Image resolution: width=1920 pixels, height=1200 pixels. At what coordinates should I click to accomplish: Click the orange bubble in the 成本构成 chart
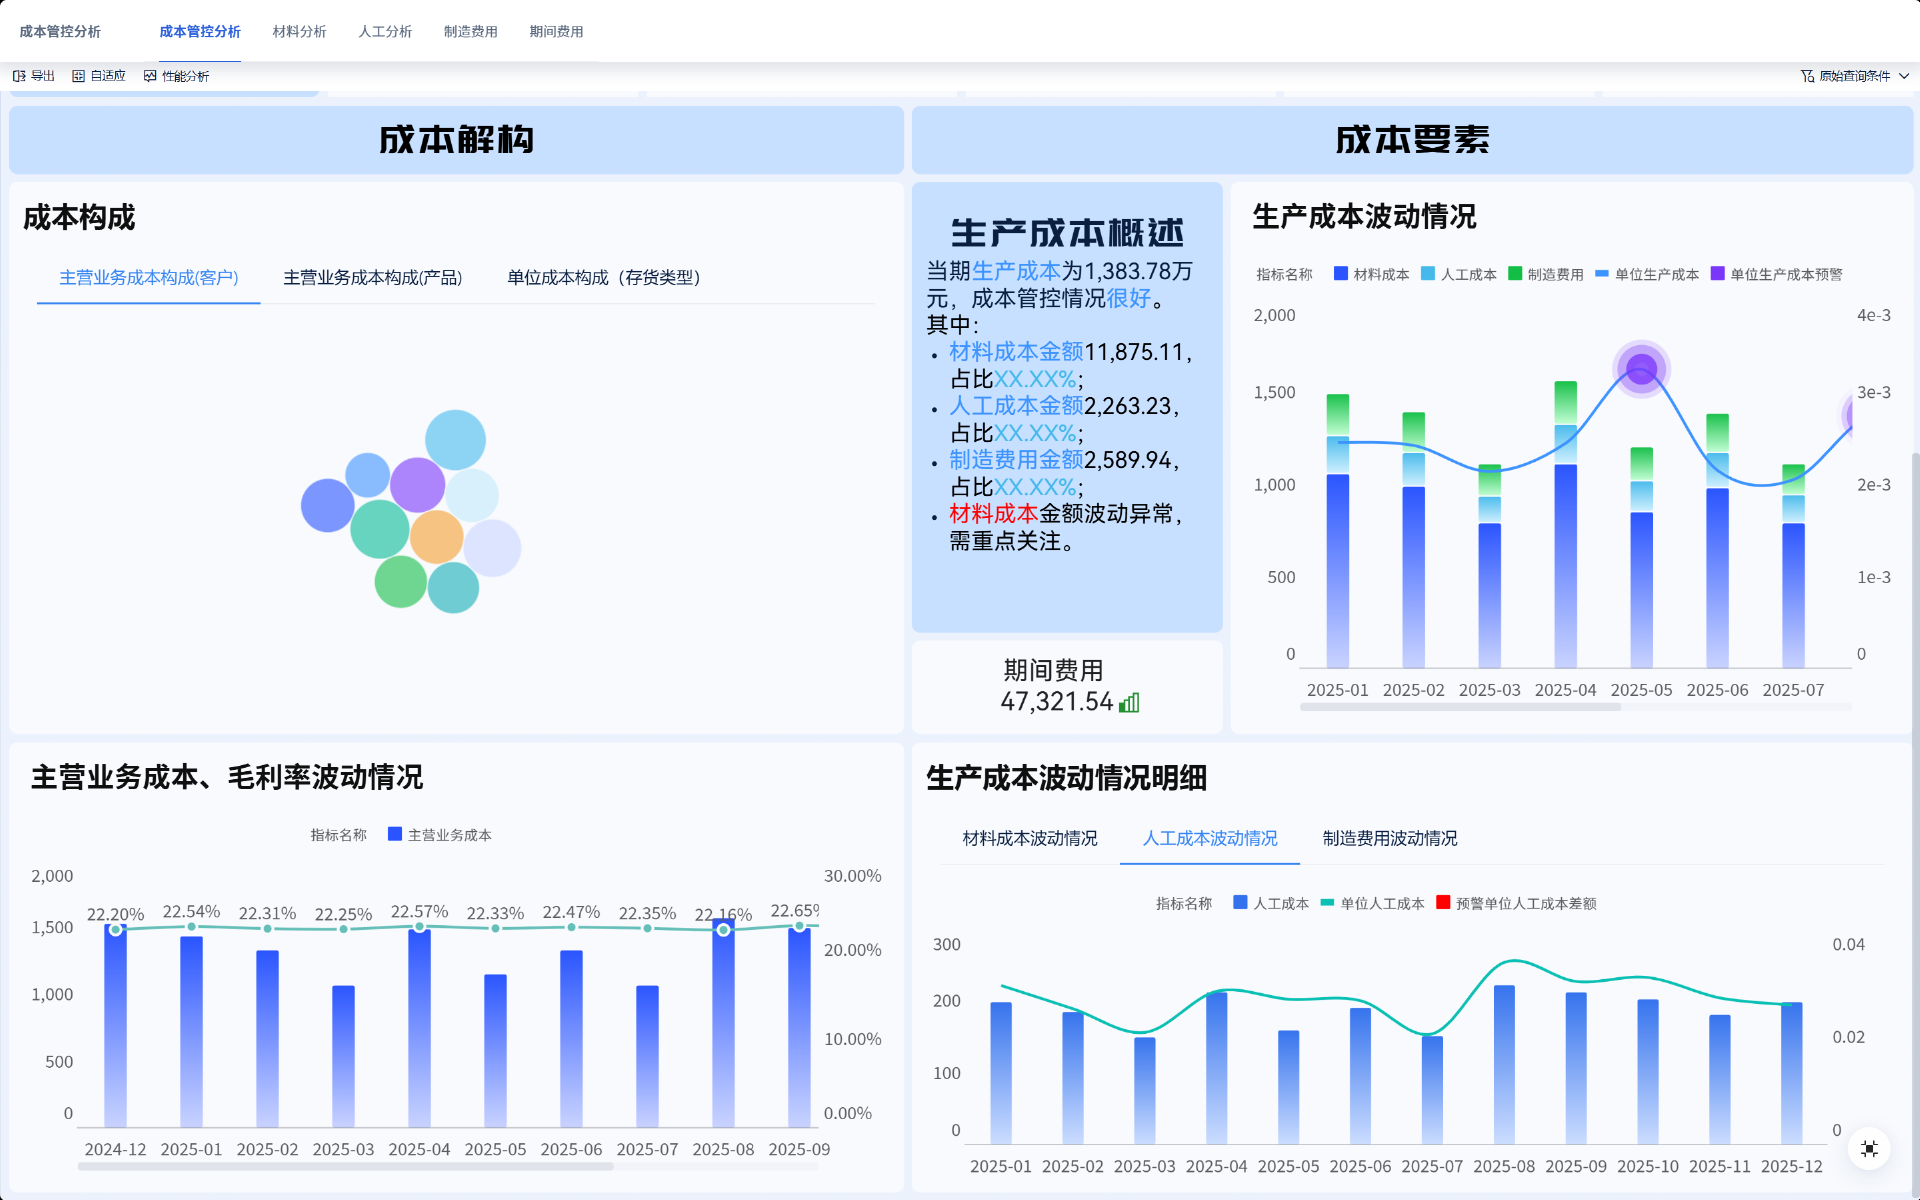[x=436, y=537]
